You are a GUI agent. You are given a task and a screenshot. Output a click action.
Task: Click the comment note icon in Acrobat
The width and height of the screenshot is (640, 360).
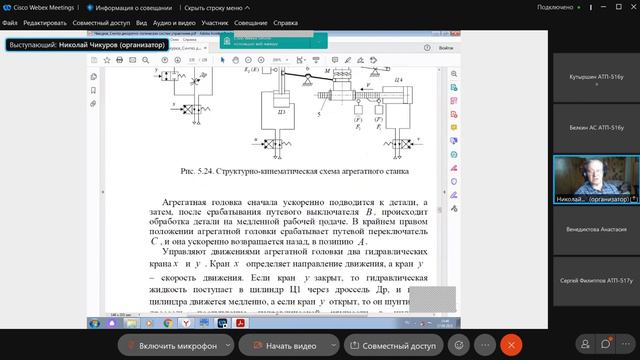335,60
